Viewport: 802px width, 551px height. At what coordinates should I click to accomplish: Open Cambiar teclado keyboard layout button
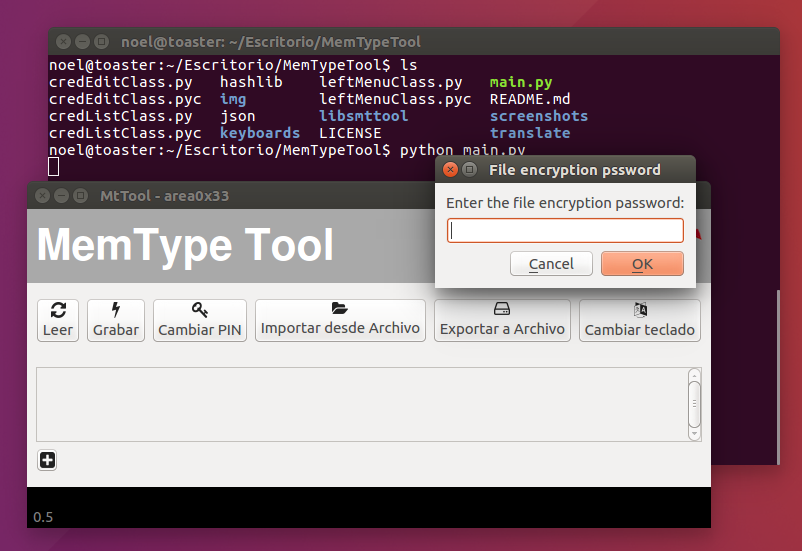tap(639, 320)
